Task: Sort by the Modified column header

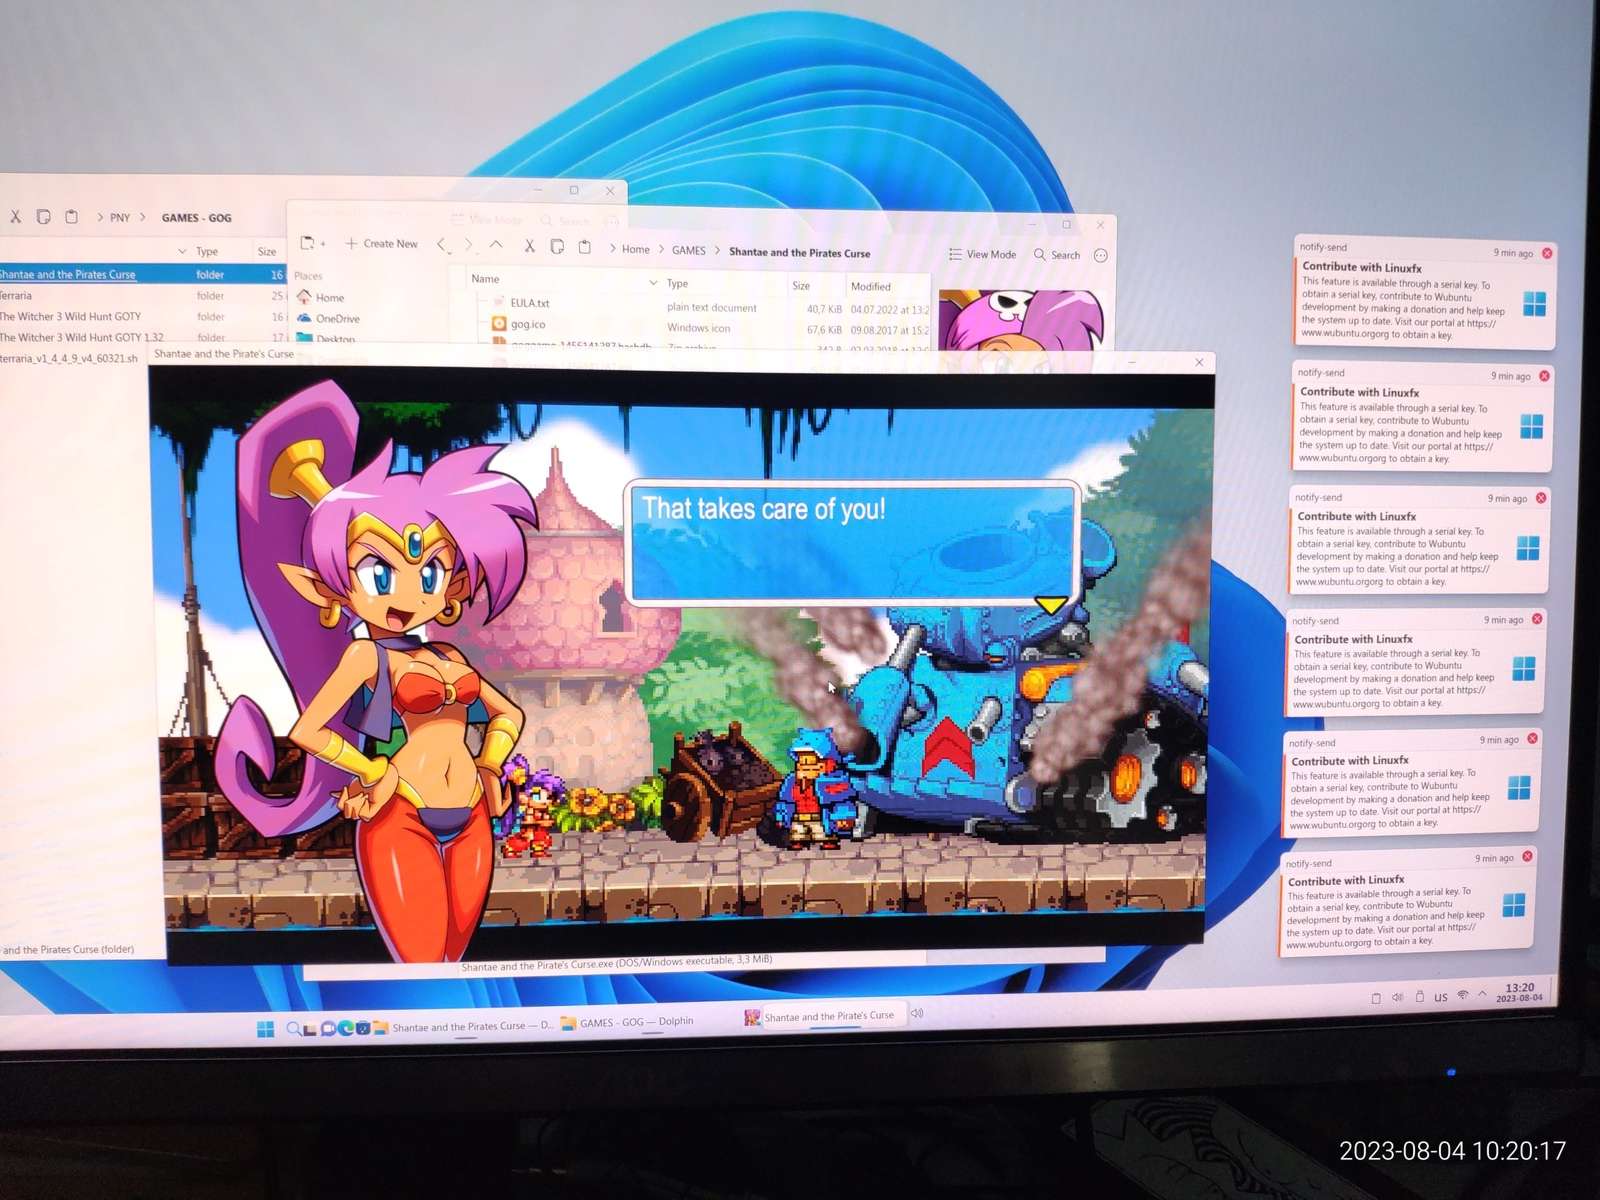Action: point(871,287)
